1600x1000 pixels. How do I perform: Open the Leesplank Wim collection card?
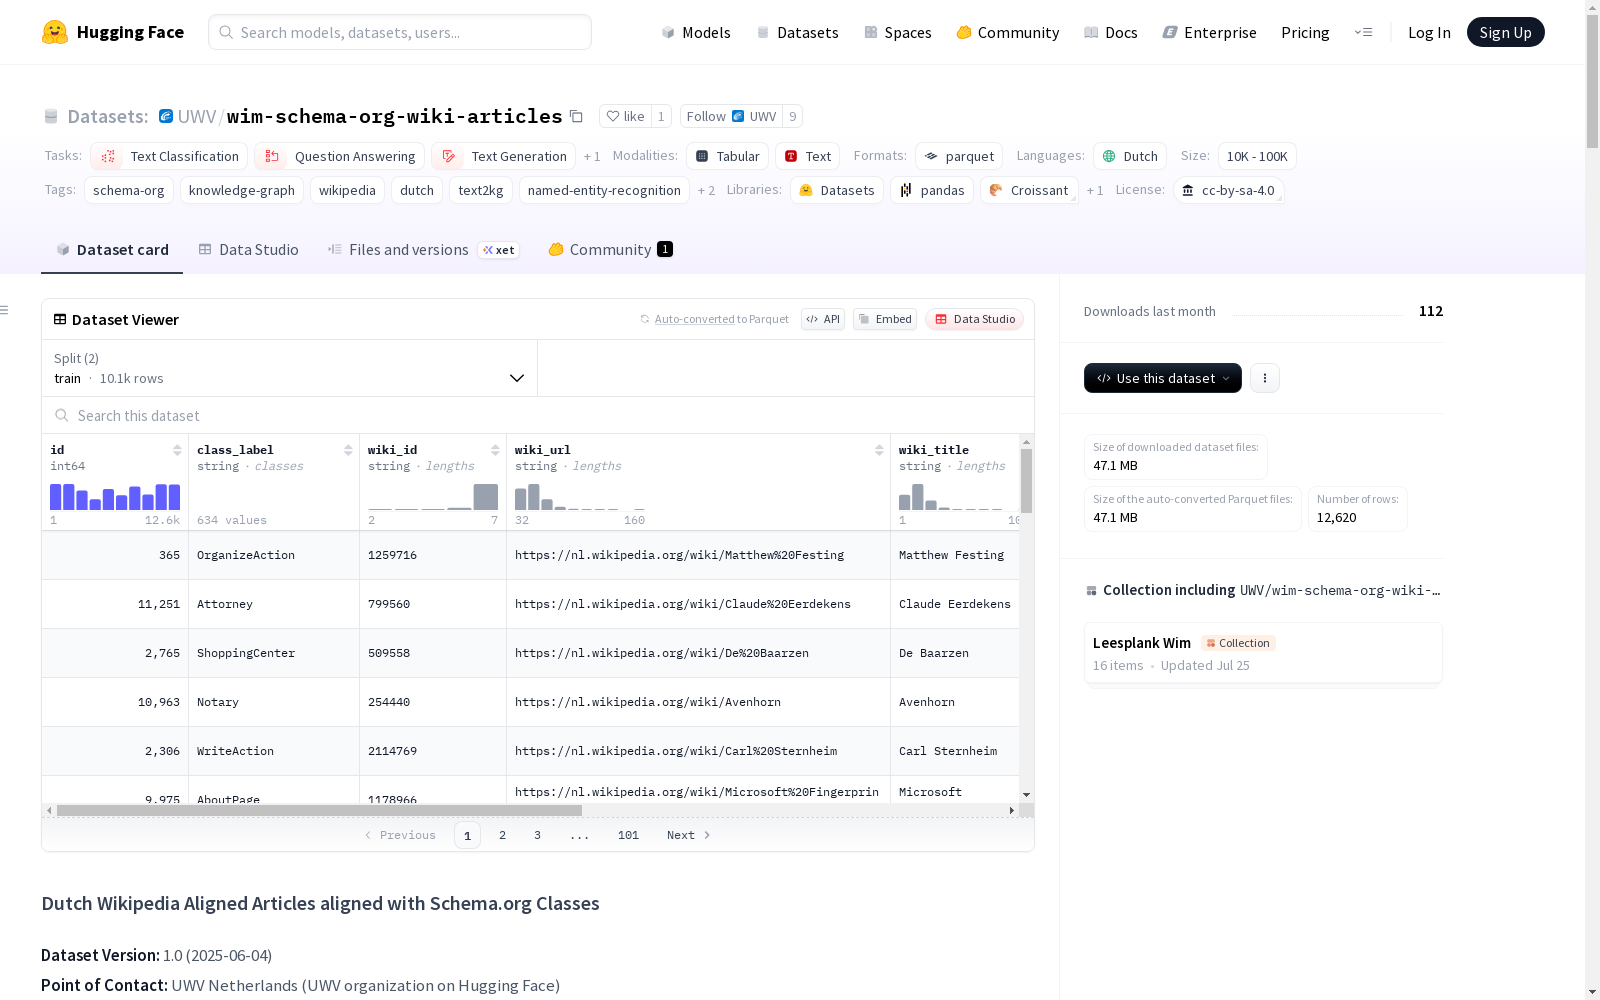tap(1263, 653)
